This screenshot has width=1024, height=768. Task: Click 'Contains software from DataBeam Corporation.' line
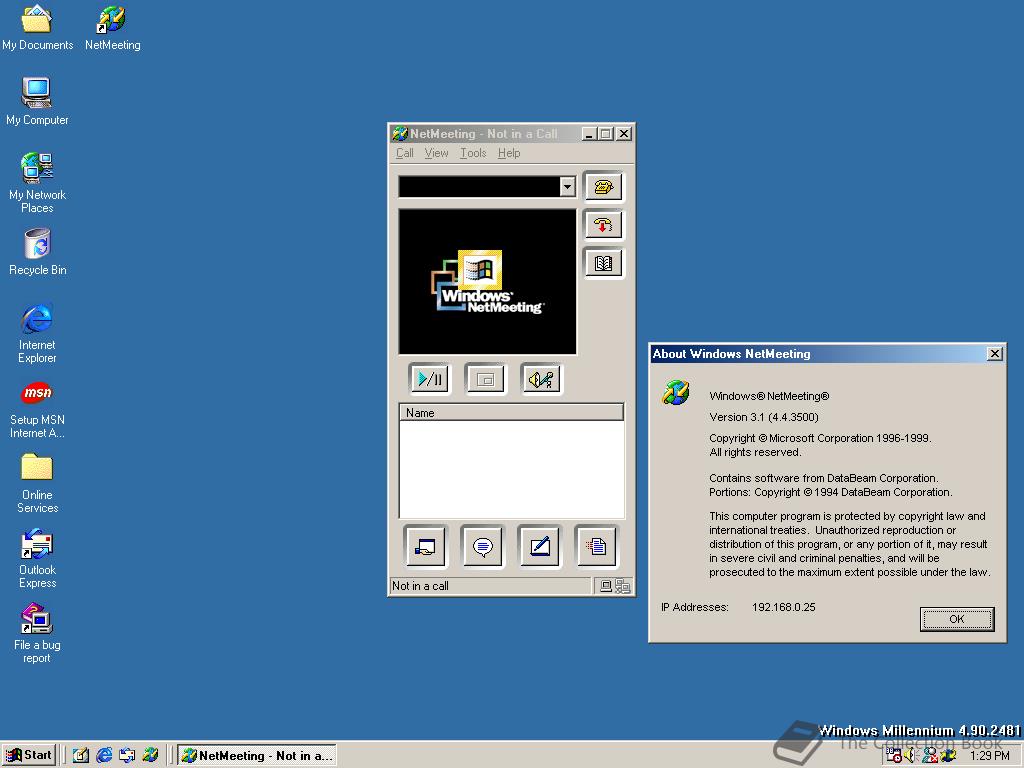[x=824, y=478]
